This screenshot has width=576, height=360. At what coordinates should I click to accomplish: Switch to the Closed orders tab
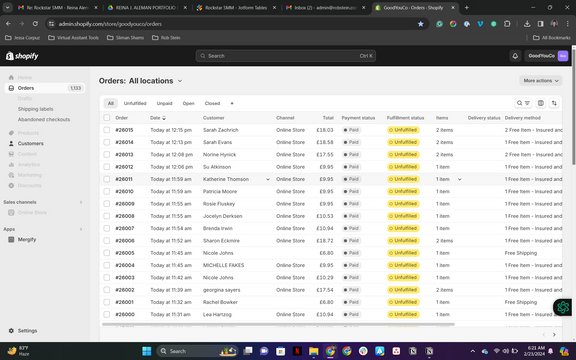[x=212, y=104]
